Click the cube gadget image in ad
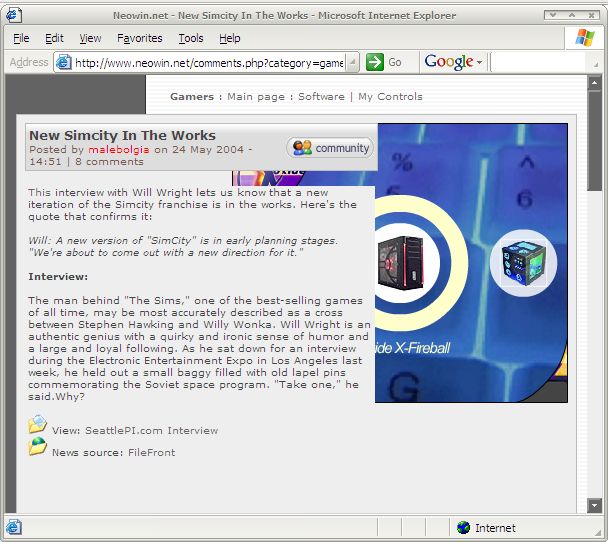 (x=523, y=263)
